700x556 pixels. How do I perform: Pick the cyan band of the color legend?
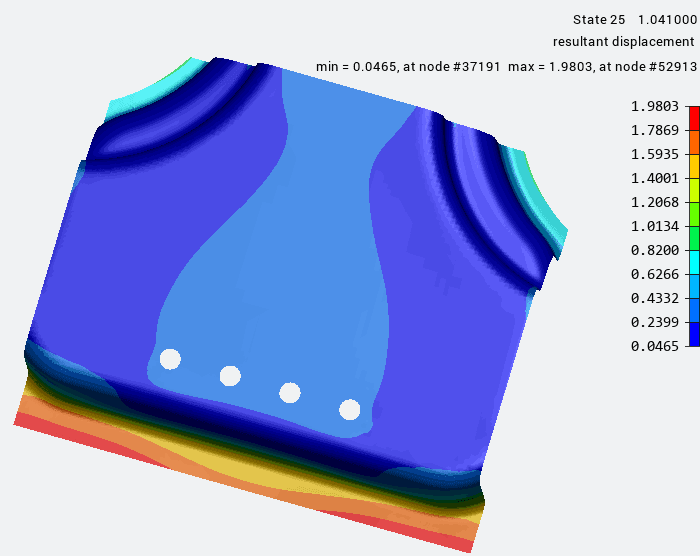[695, 262]
